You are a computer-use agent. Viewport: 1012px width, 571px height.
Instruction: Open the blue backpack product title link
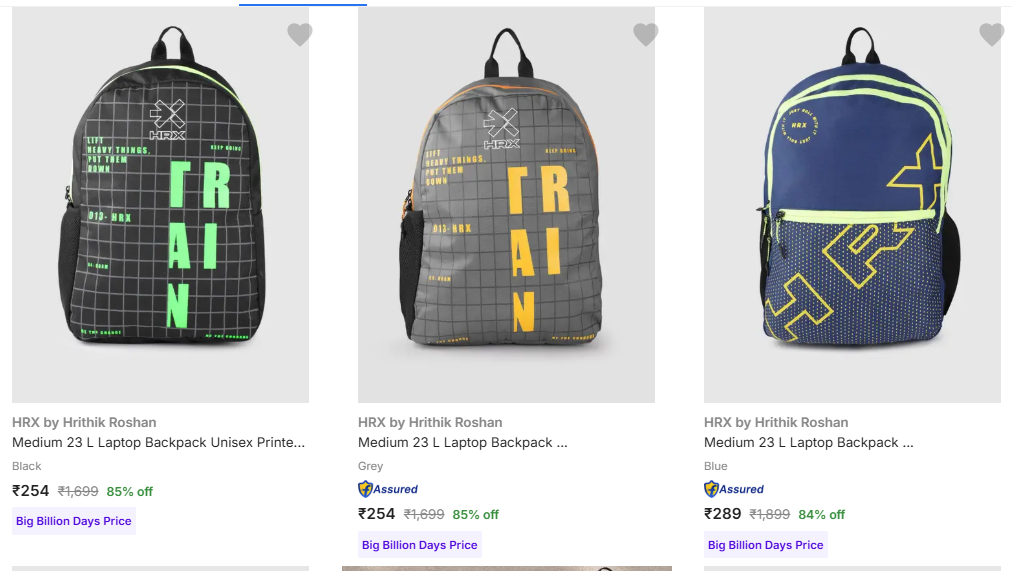808,442
